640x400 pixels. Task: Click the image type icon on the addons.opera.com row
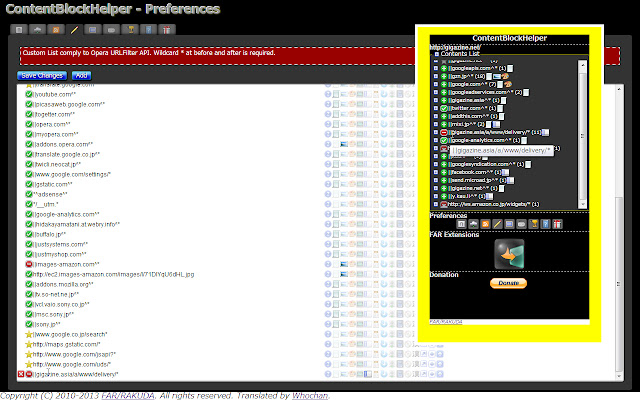(x=344, y=144)
